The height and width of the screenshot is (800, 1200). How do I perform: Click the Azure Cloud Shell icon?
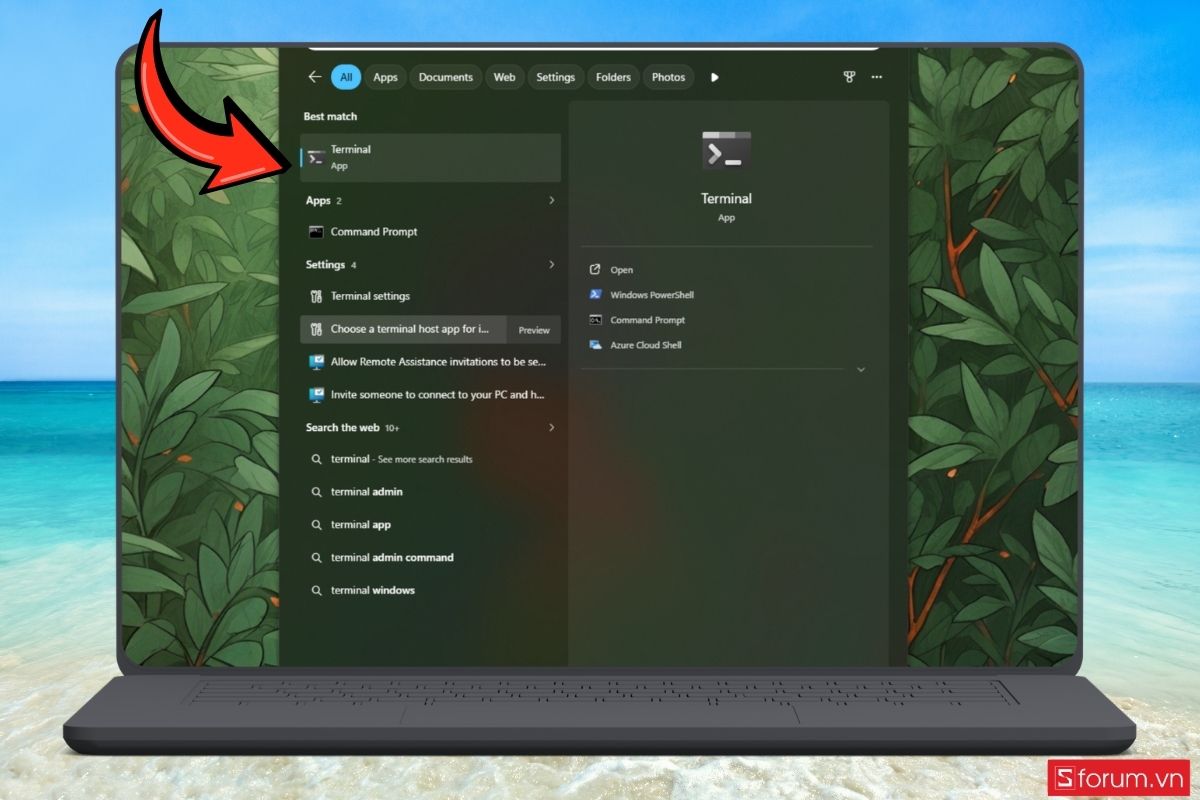595,345
